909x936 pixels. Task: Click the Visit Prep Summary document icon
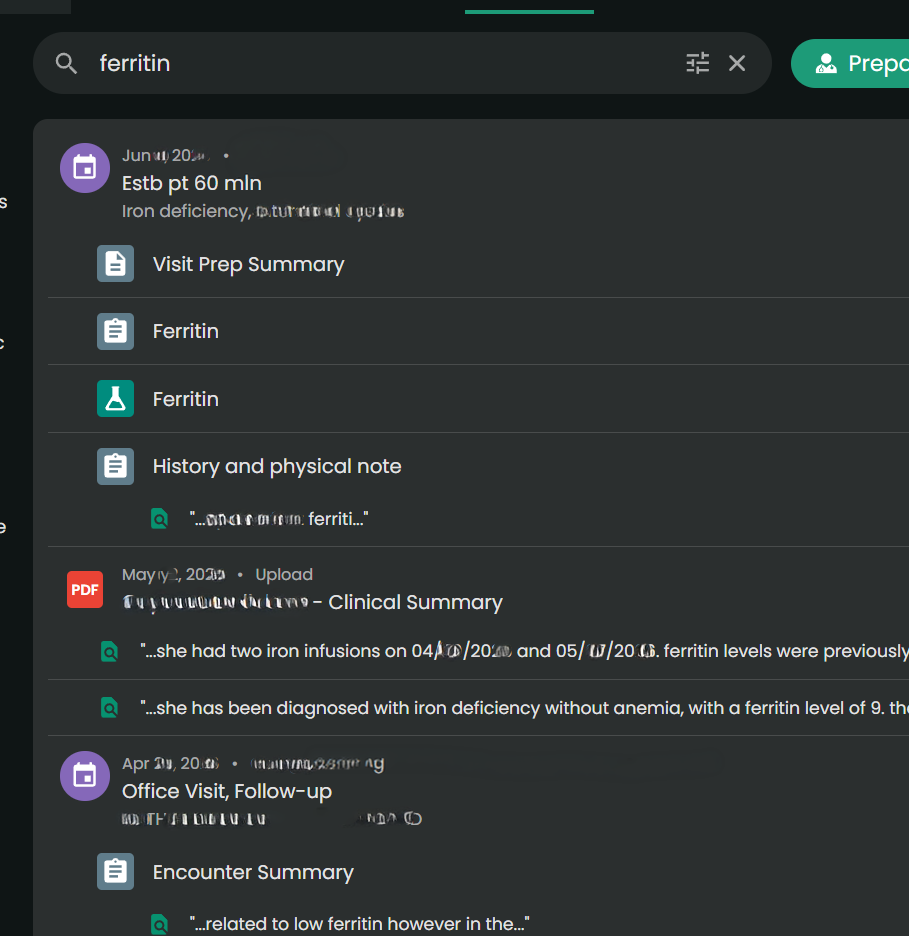[x=115, y=264]
